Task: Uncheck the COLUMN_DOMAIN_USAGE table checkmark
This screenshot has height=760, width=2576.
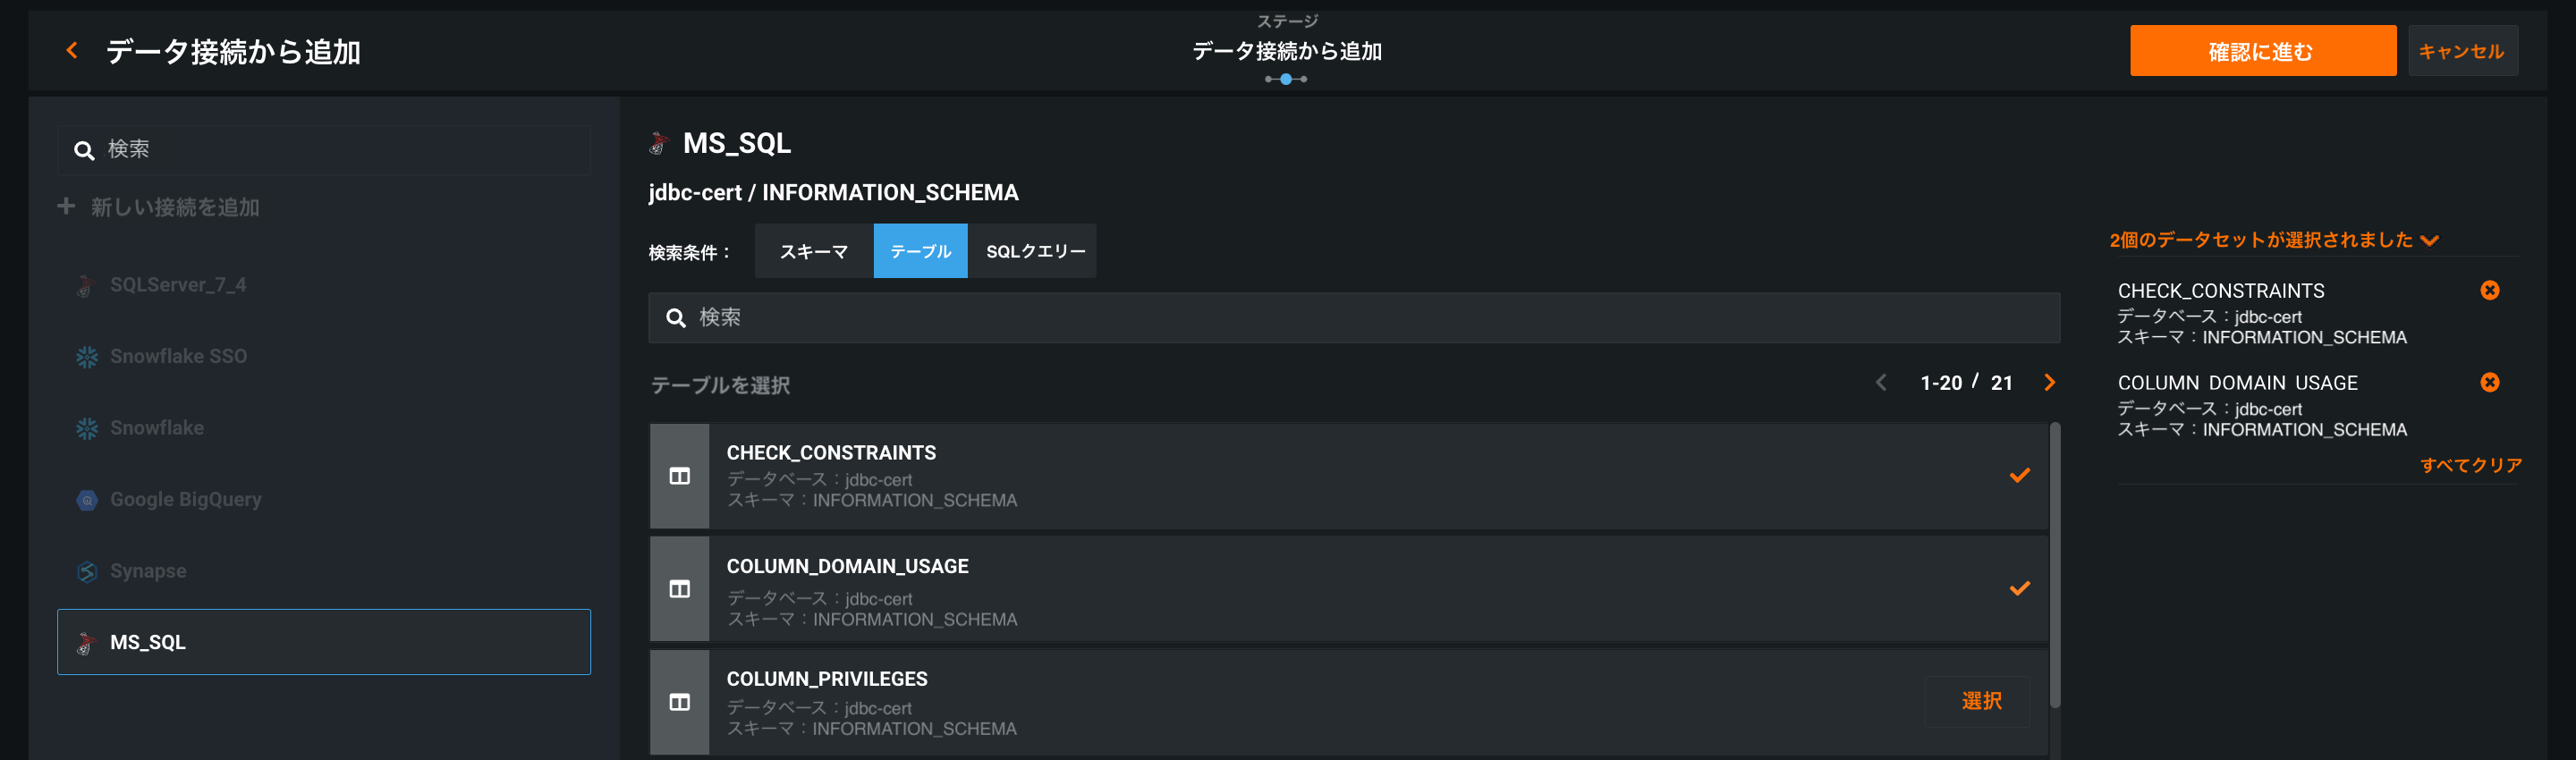Action: (2019, 588)
